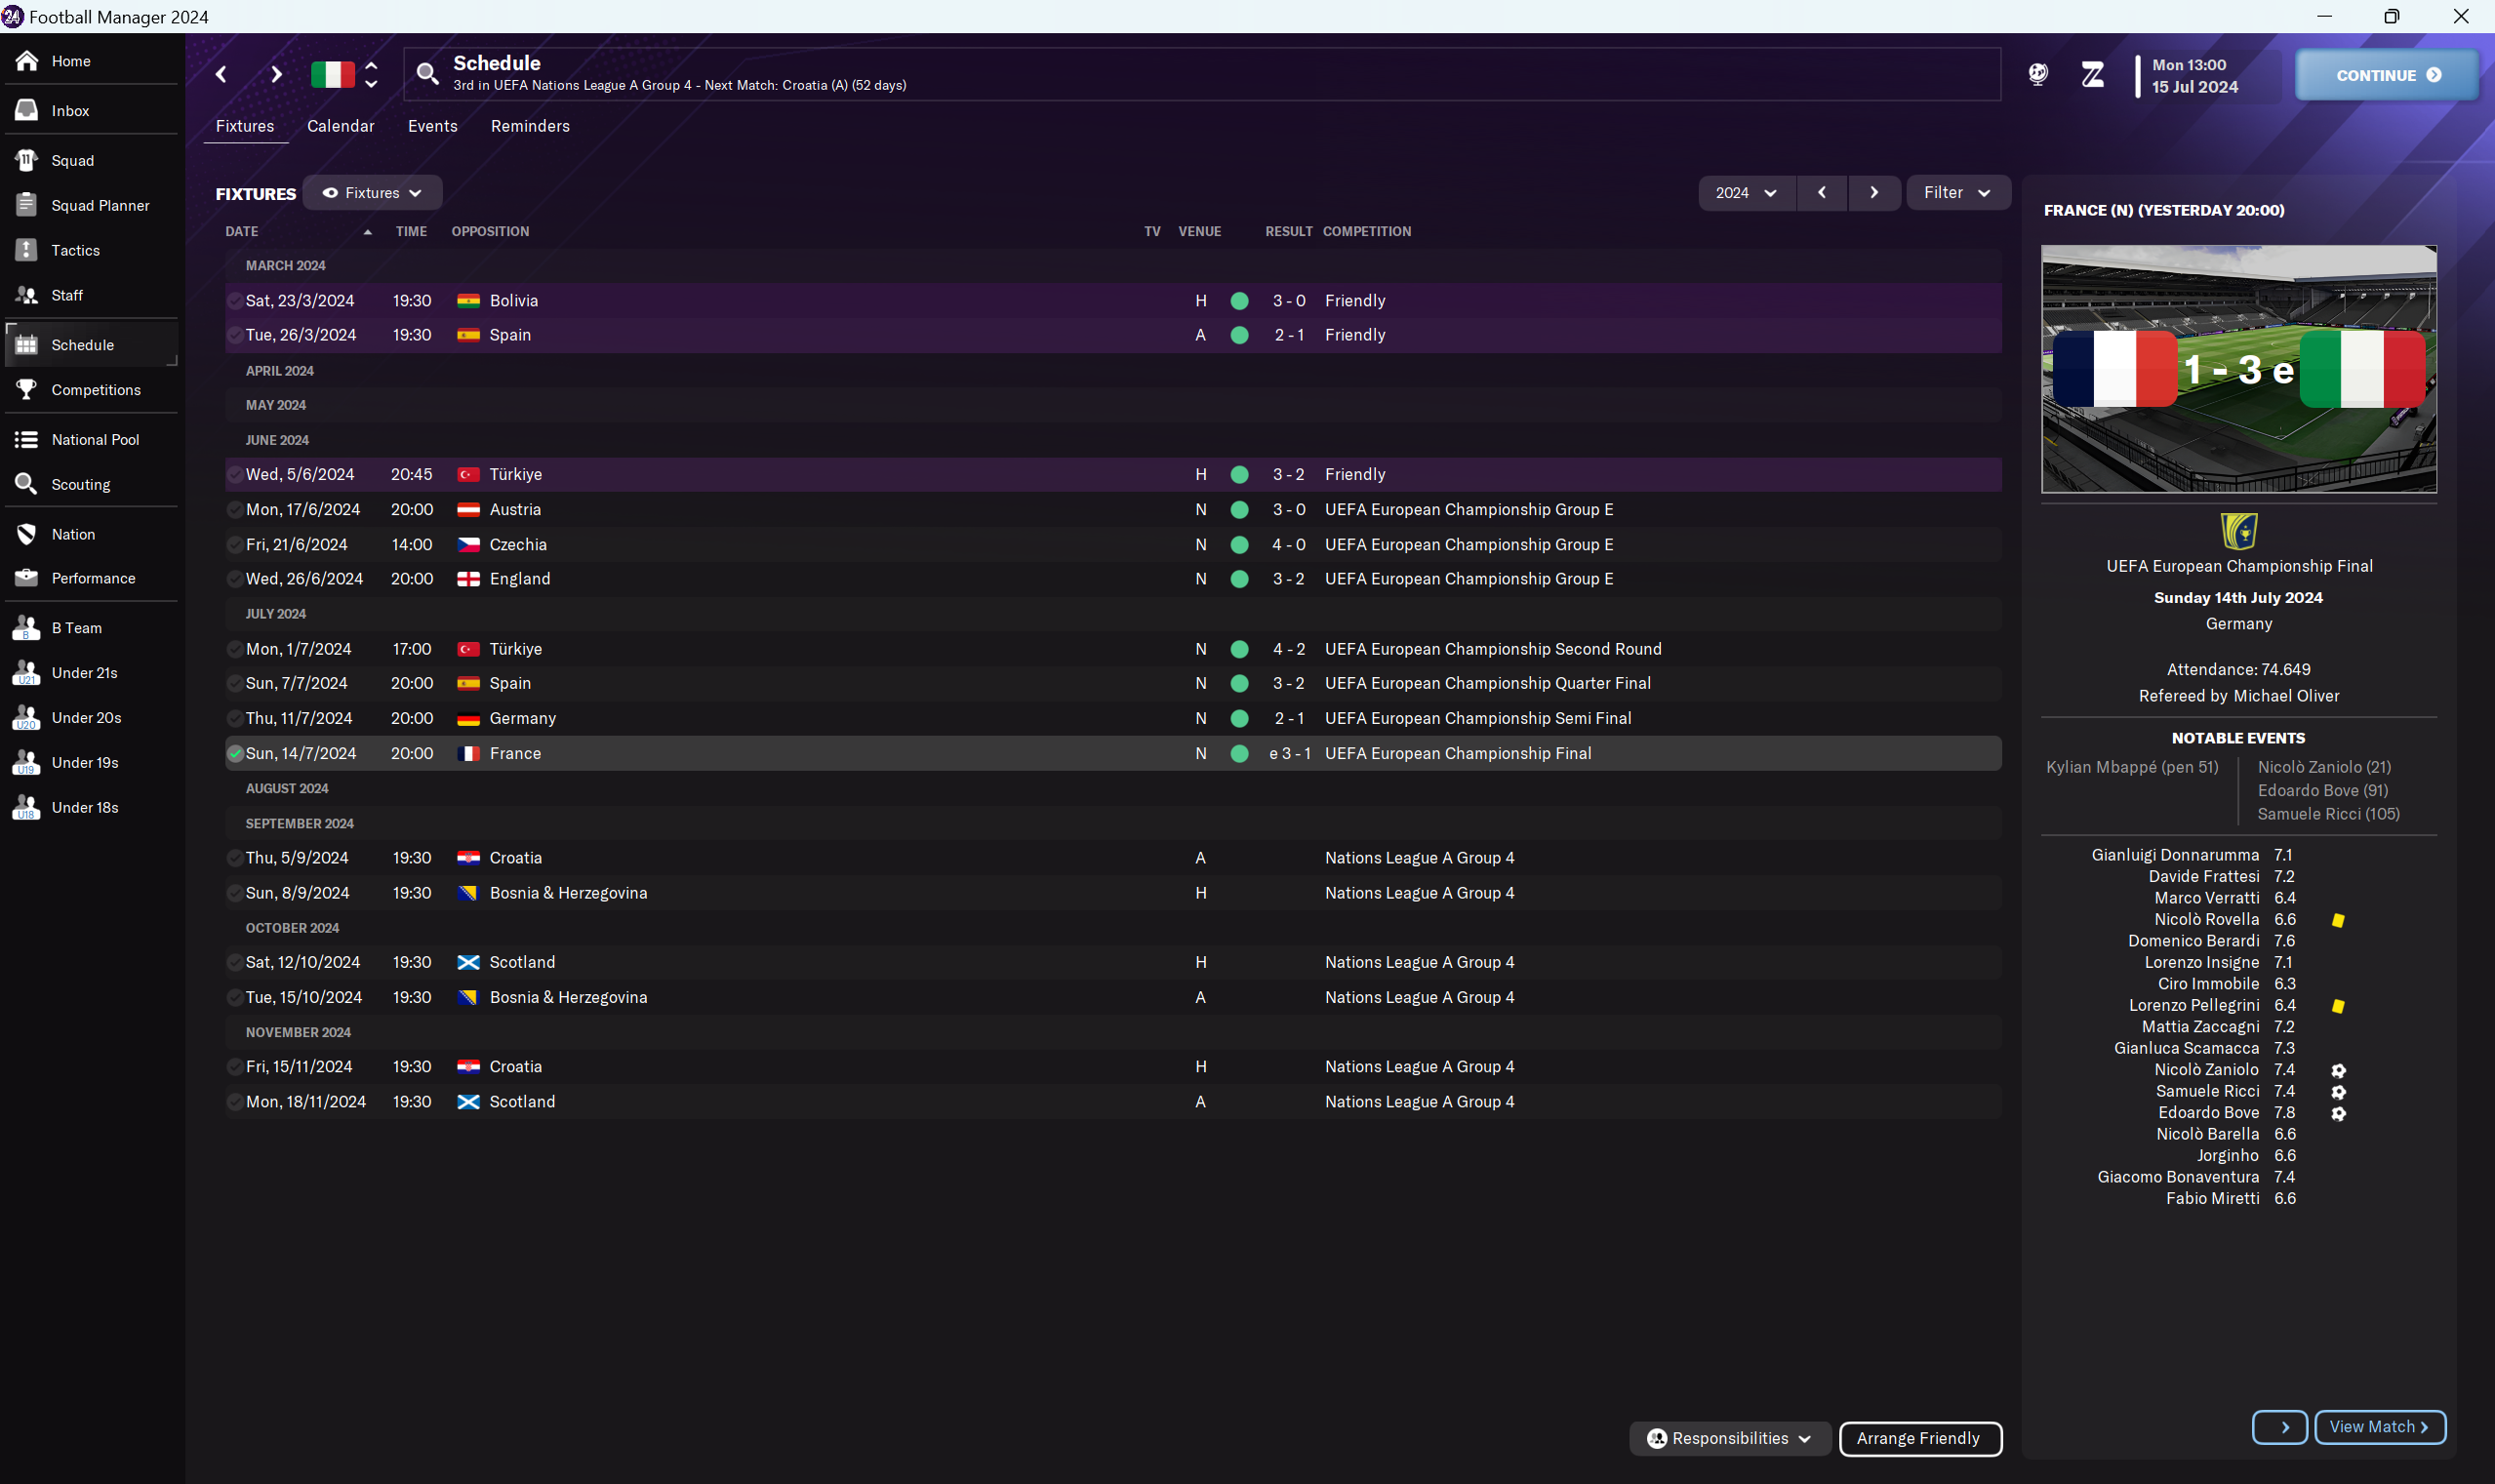Toggle the reminder tick for Croatia 5/9/2024
The width and height of the screenshot is (2495, 1484).
click(235, 858)
